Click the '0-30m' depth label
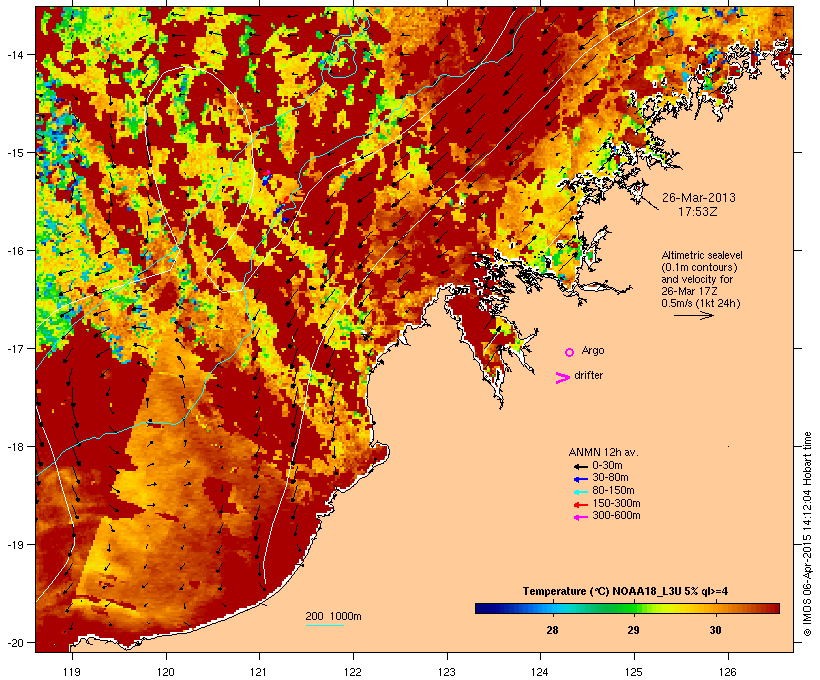The image size is (820, 680). [607, 466]
